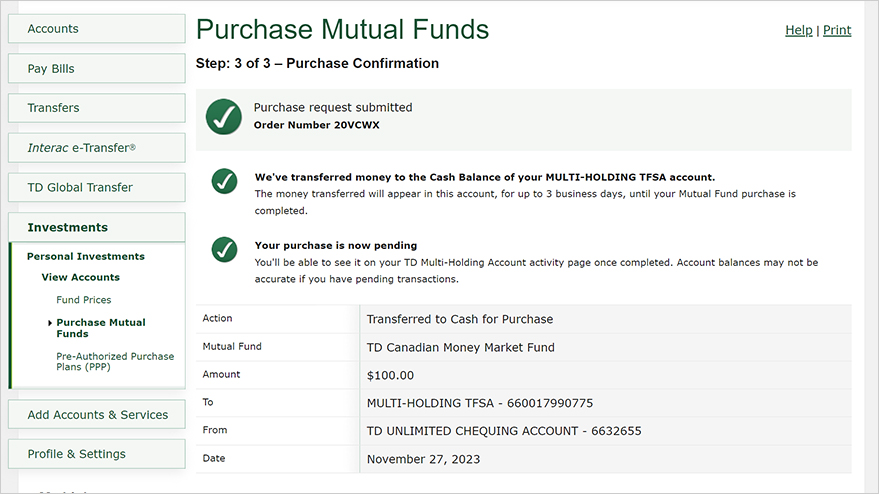The image size is (879, 494).
Task: Open Add Accounts & Services
Action: [96, 414]
